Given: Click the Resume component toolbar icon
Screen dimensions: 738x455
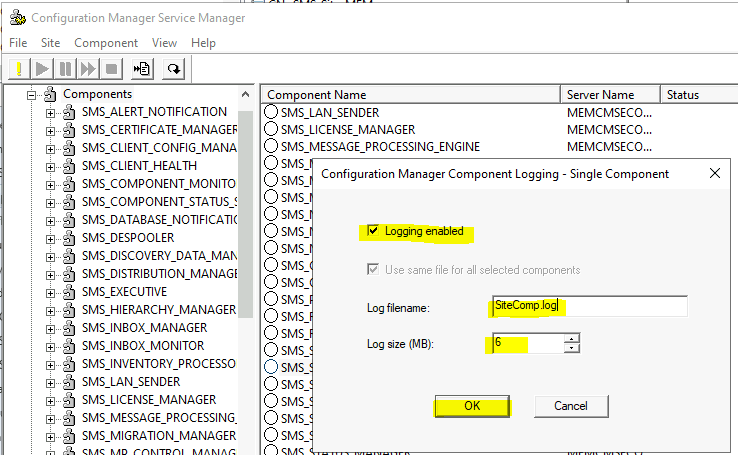Looking at the screenshot, I should (x=88, y=69).
